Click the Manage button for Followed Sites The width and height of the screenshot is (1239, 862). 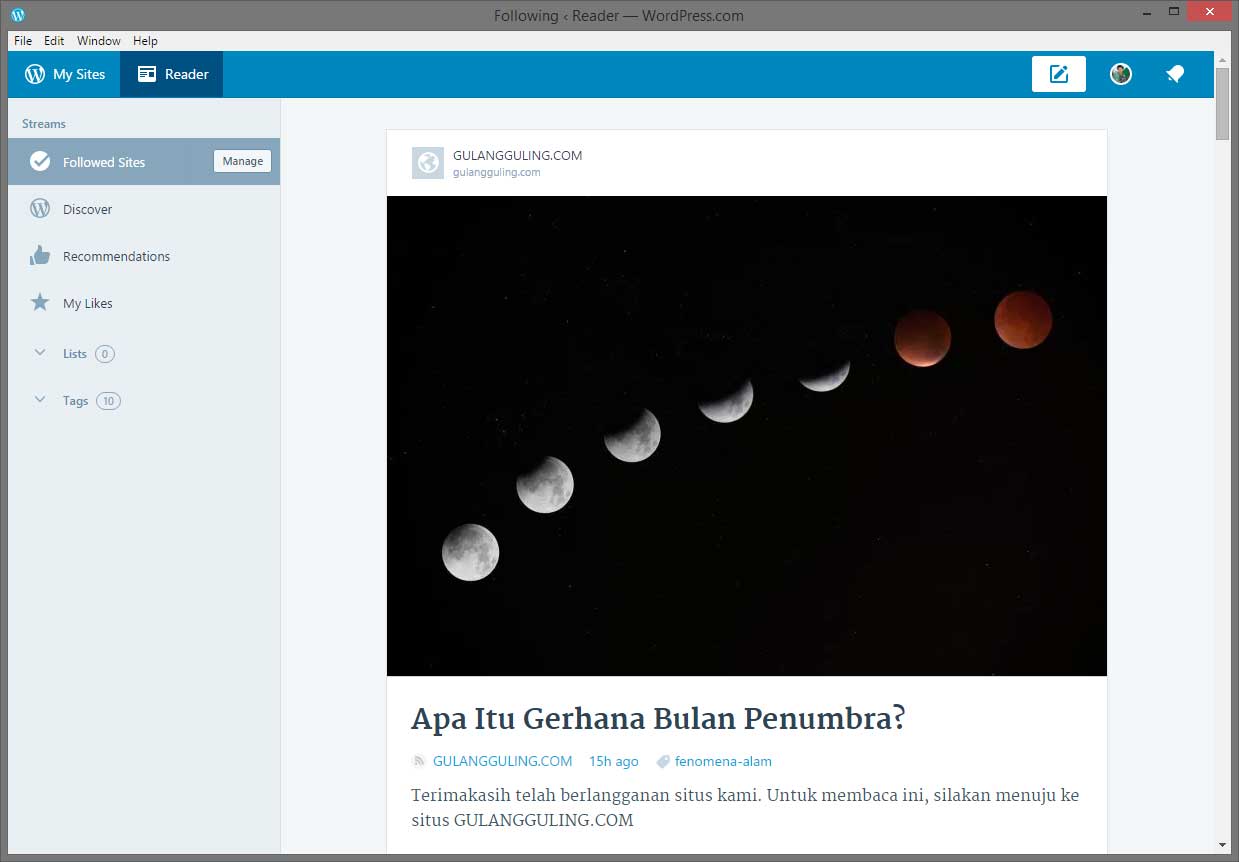243,161
